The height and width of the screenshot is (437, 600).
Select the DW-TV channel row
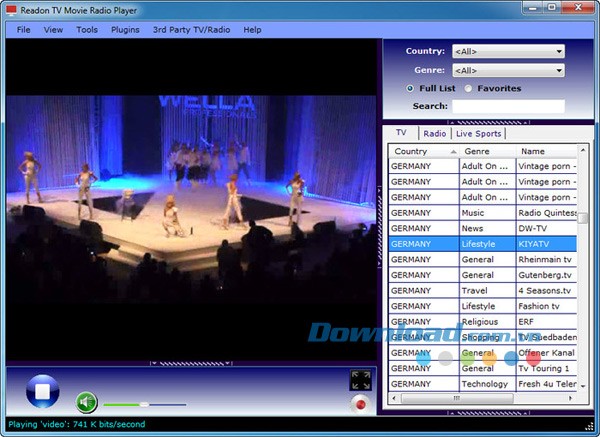(x=483, y=228)
